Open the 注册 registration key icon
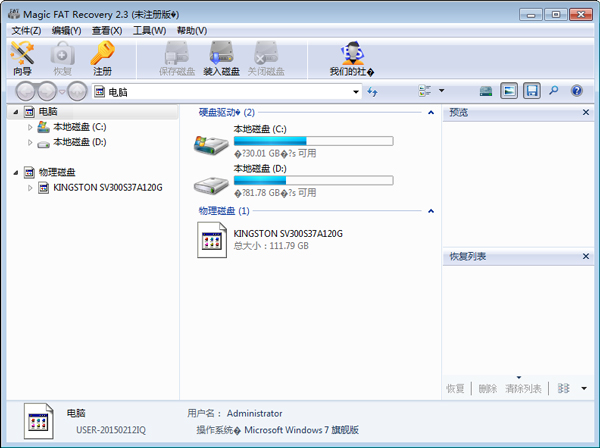Viewport: 600px width, 448px height. click(x=102, y=59)
